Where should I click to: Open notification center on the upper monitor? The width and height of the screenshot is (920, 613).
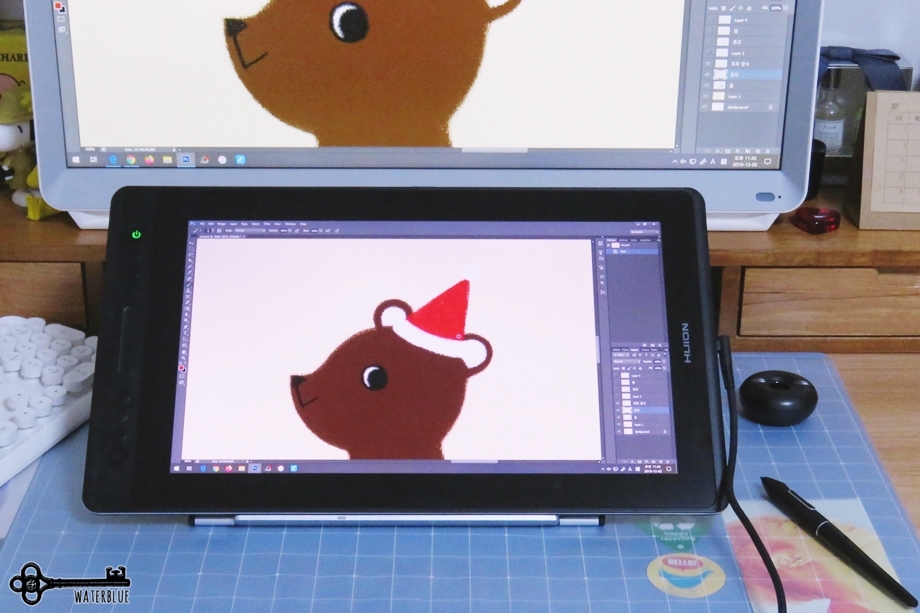coord(767,161)
